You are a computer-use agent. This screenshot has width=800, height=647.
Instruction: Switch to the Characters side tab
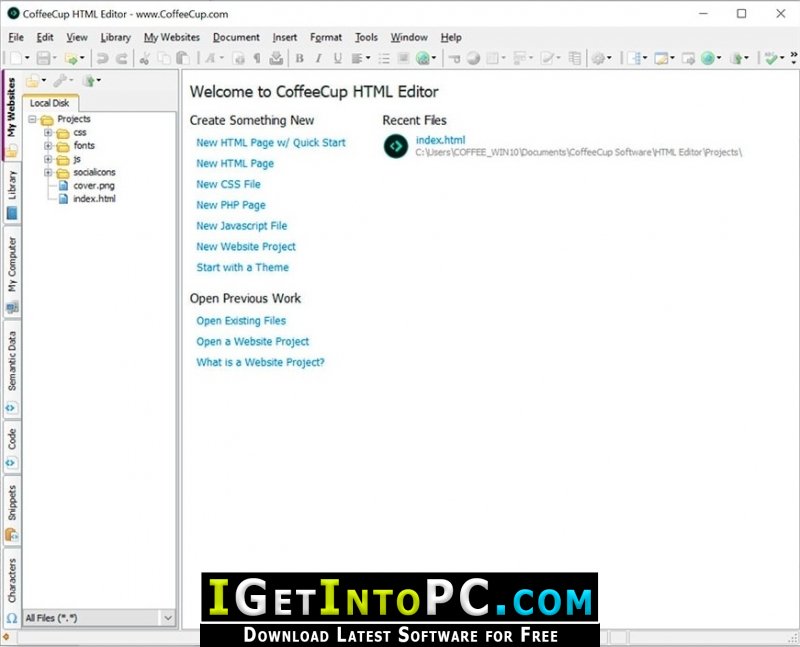coord(12,589)
